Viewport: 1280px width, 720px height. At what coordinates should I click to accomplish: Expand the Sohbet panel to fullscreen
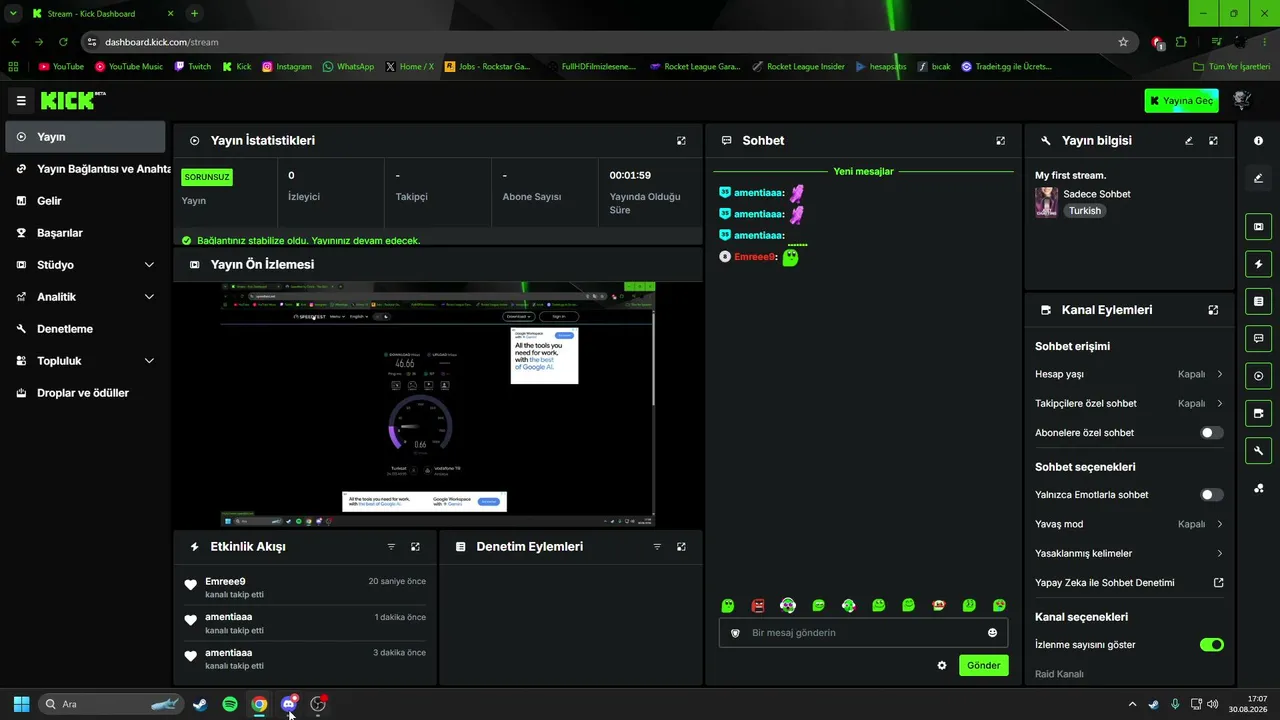click(1000, 141)
